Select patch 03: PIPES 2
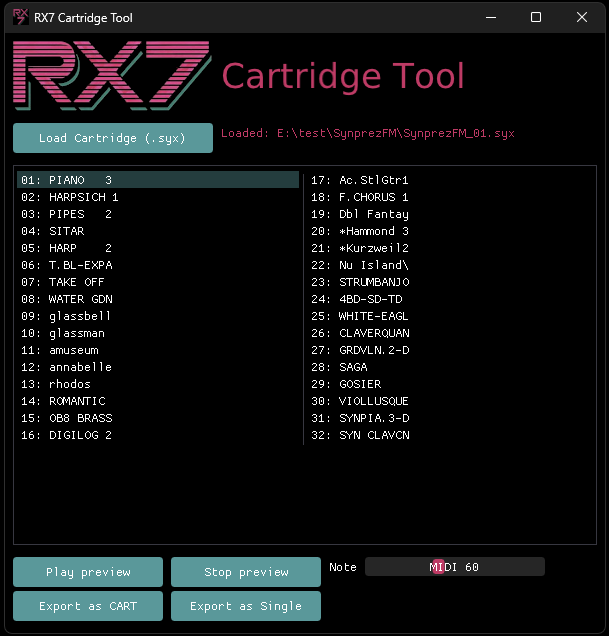The width and height of the screenshot is (609, 636). point(158,214)
